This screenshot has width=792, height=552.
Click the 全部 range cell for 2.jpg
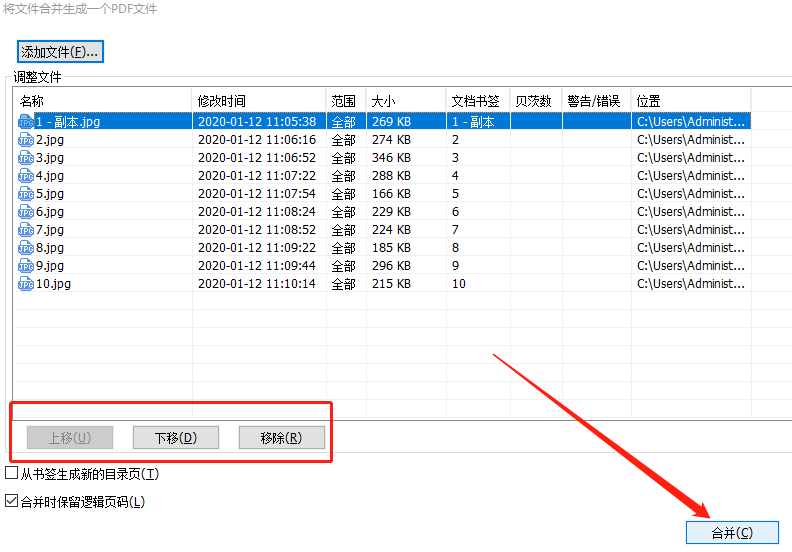pyautogui.click(x=343, y=140)
